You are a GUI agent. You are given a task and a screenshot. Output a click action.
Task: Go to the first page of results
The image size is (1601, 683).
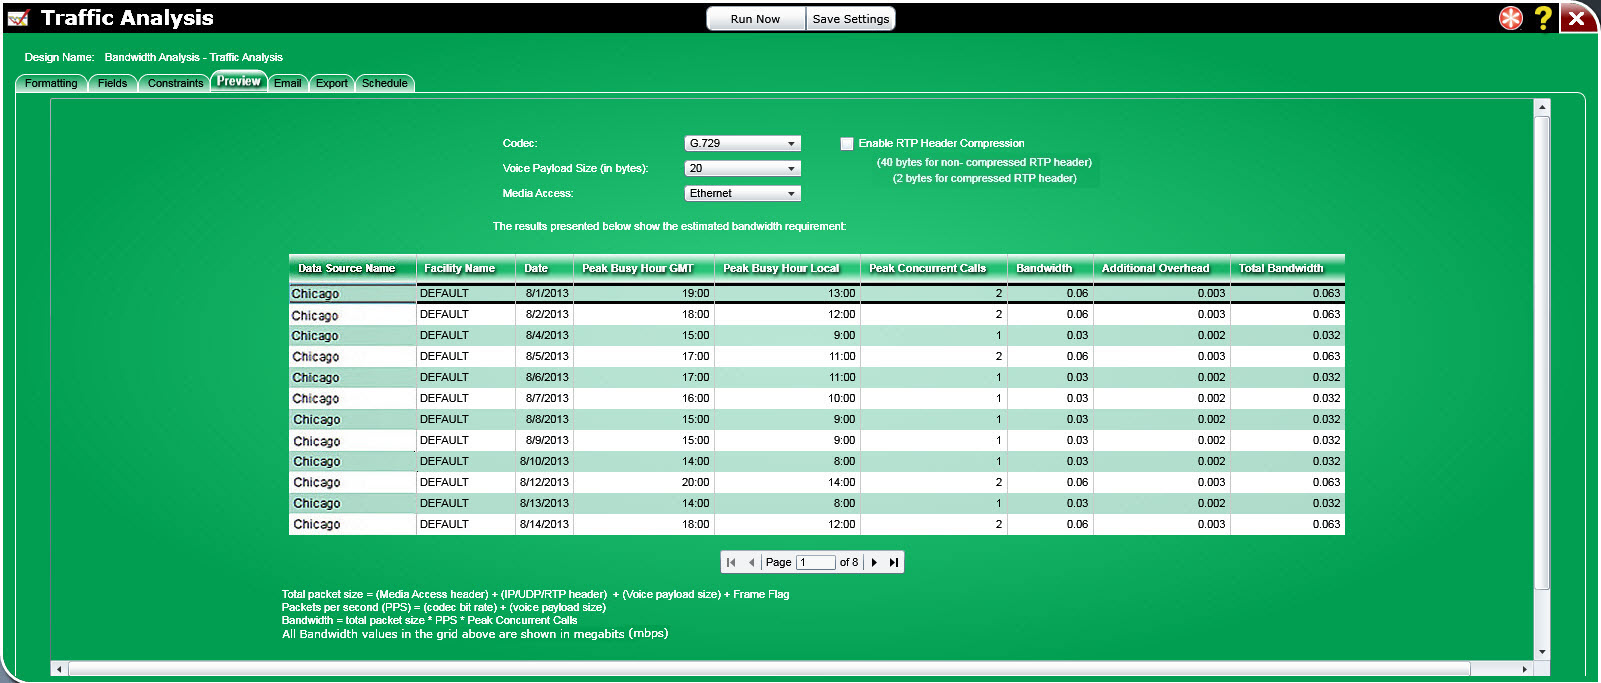(x=731, y=563)
